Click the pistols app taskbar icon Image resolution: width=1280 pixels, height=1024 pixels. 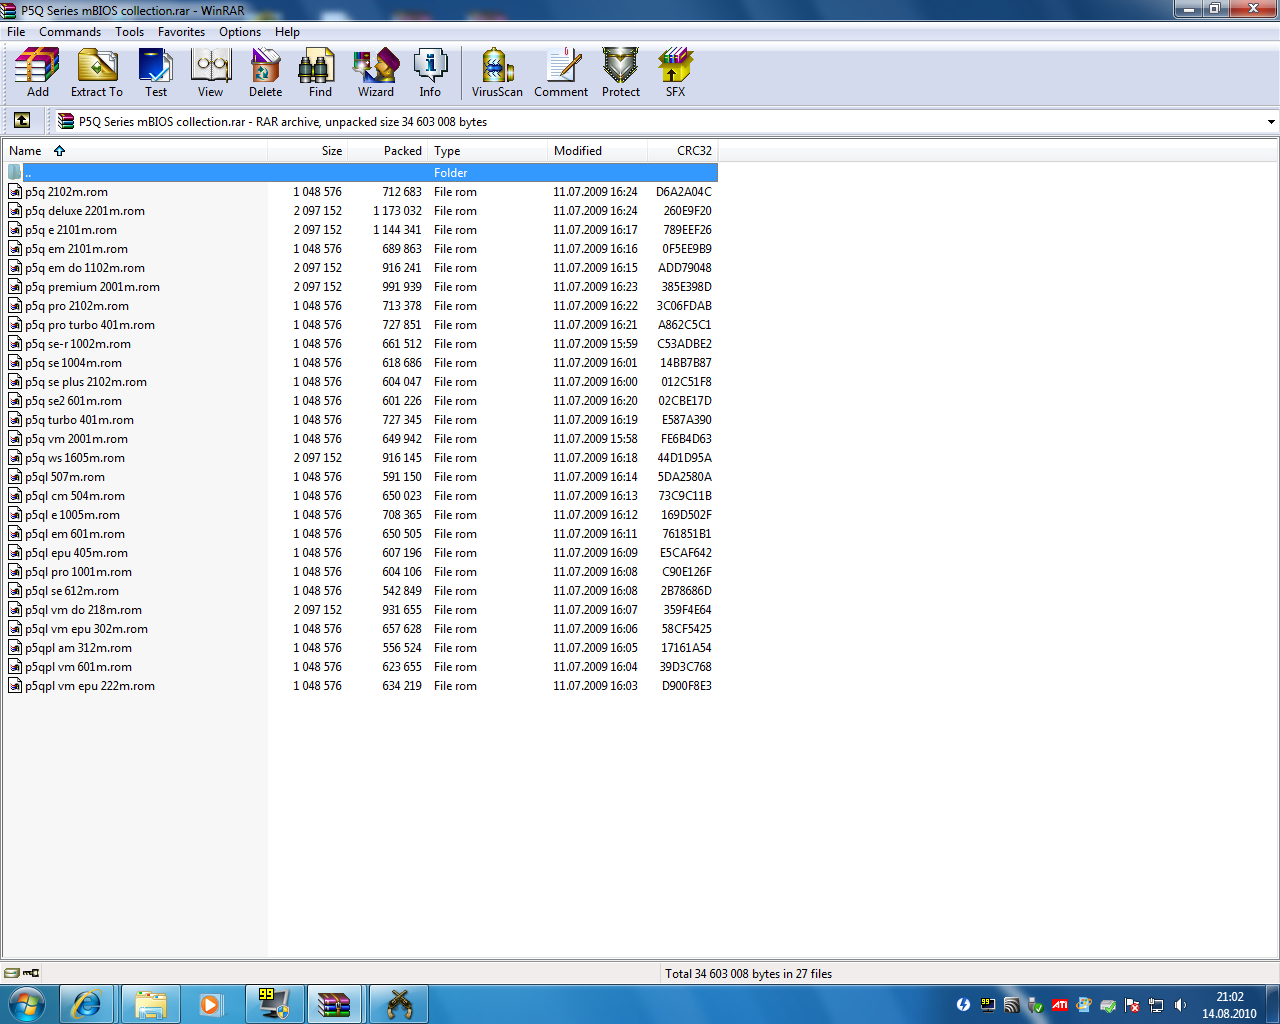pos(399,1004)
